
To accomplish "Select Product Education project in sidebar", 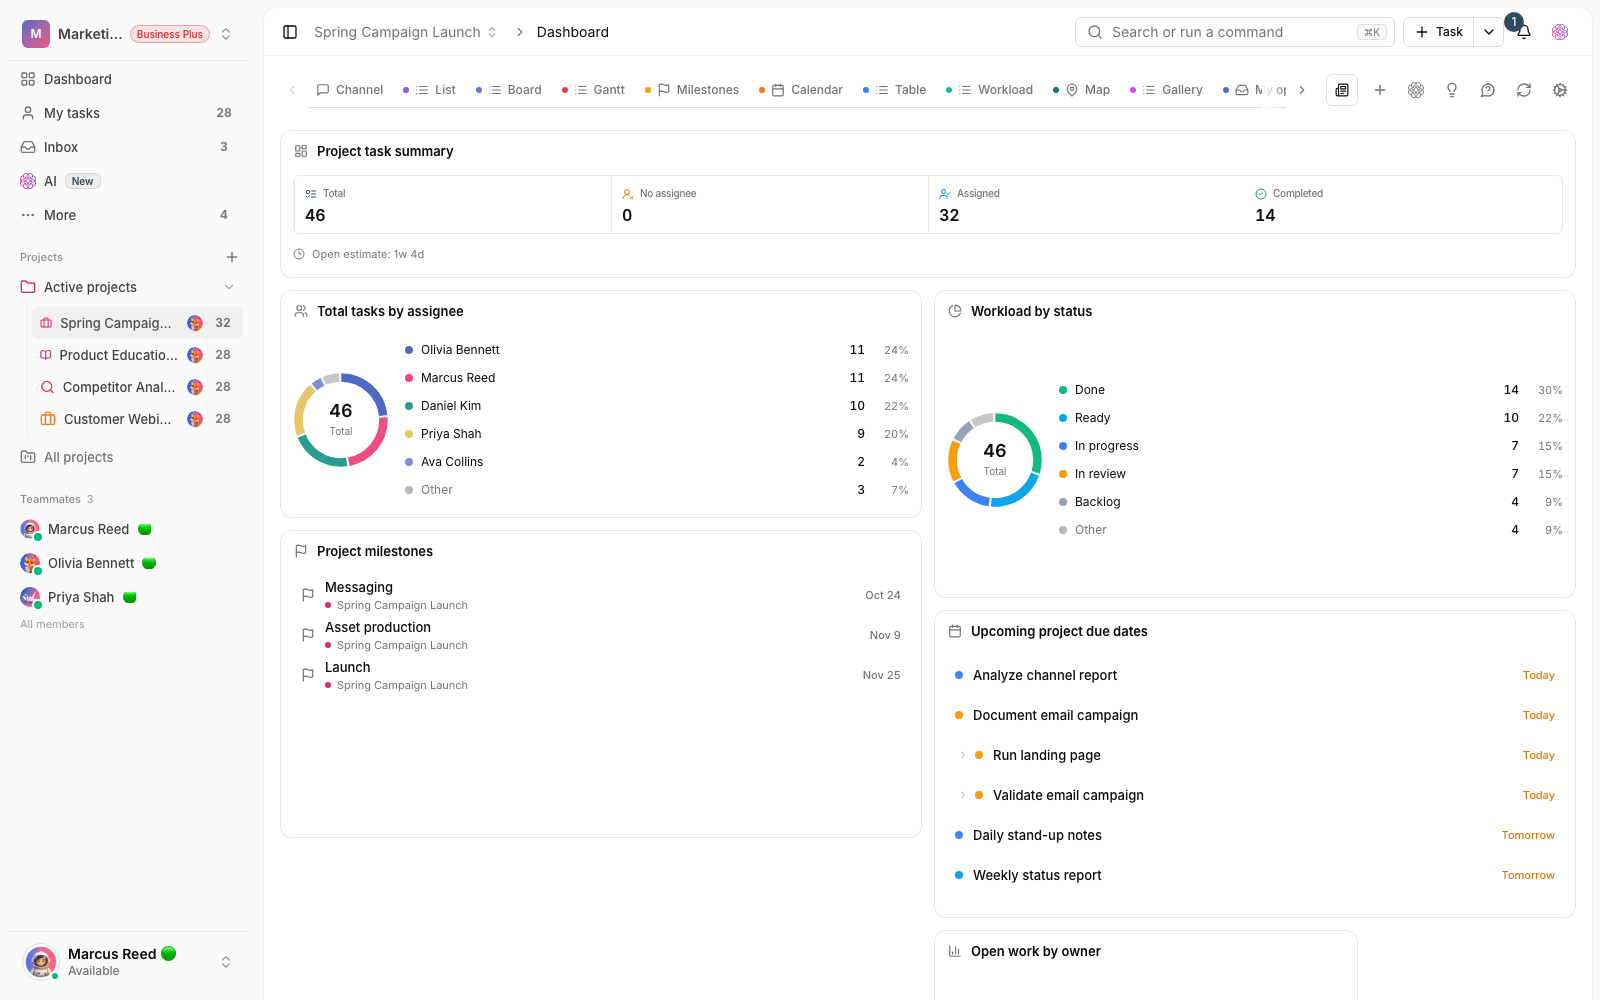I will (x=136, y=355).
